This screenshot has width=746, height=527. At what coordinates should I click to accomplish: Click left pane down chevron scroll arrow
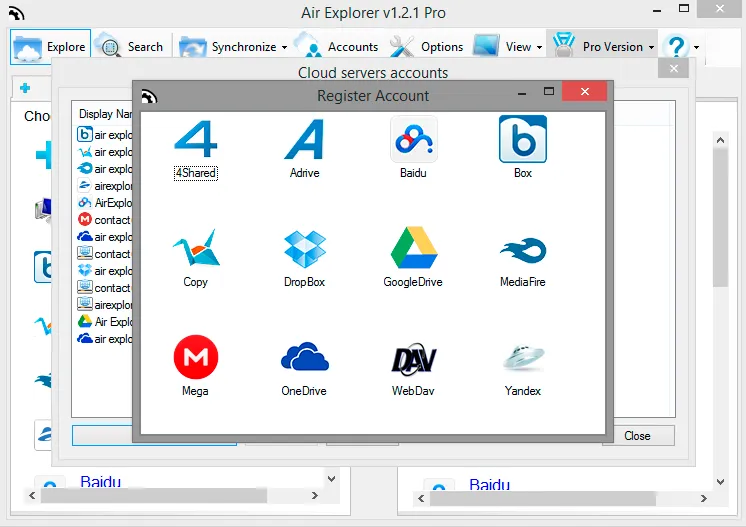(x=332, y=478)
